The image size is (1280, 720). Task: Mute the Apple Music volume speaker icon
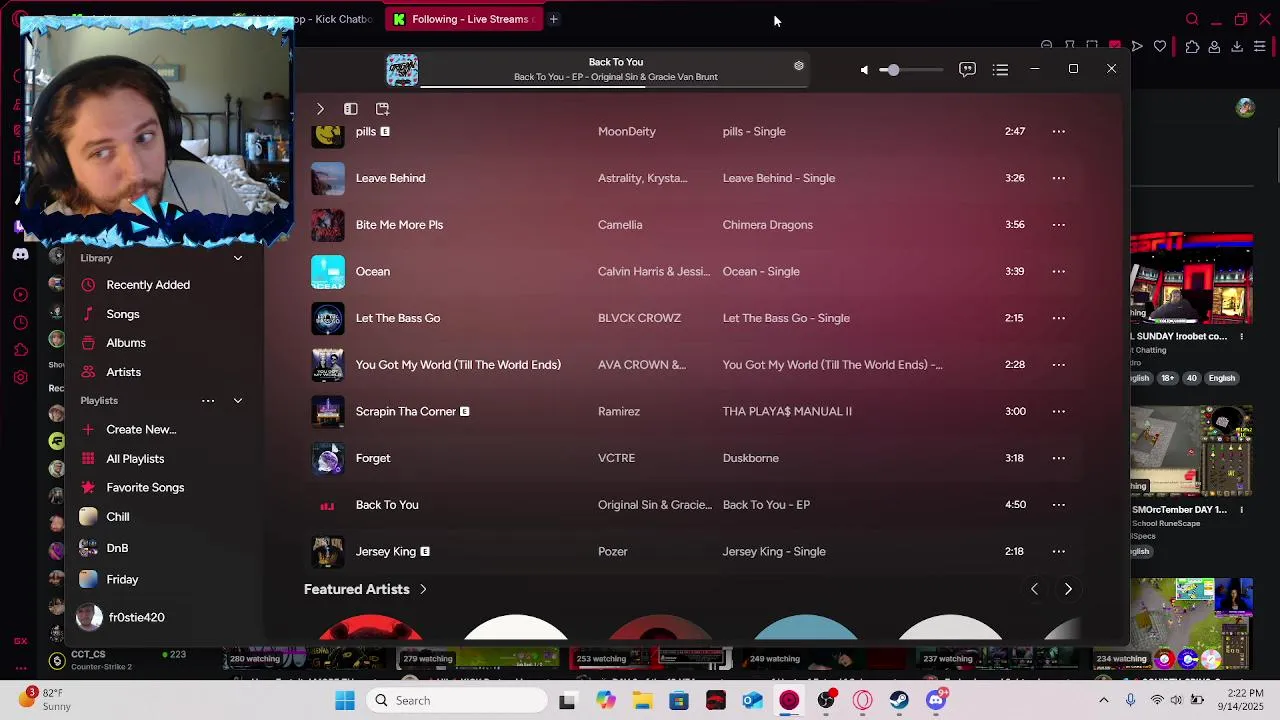[x=864, y=70]
